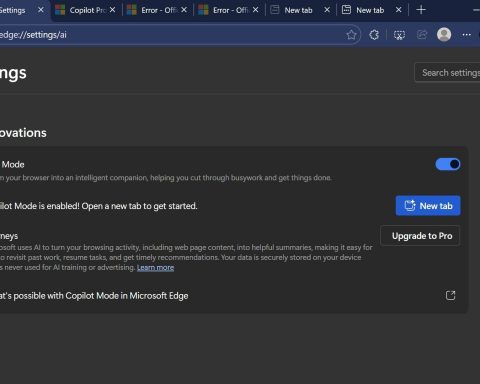This screenshot has height=384, width=480.
Task: Click the screenshot capture icon in toolbar
Action: 399,35
